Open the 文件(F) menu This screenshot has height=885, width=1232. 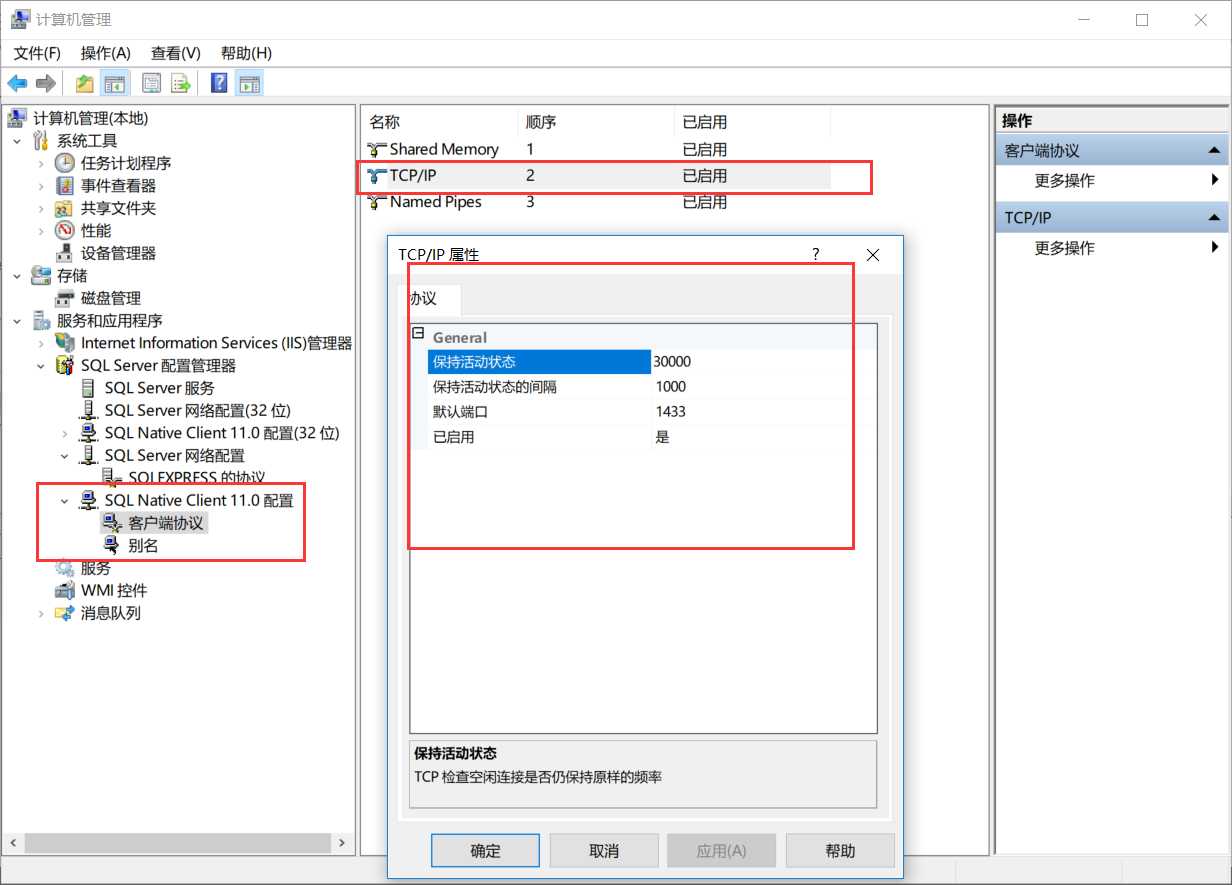[x=37, y=53]
